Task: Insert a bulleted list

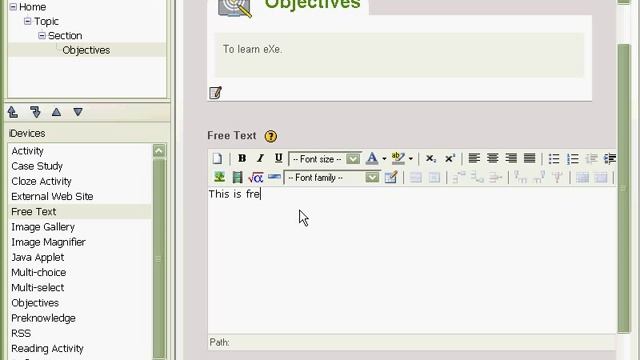Action: coord(554,158)
